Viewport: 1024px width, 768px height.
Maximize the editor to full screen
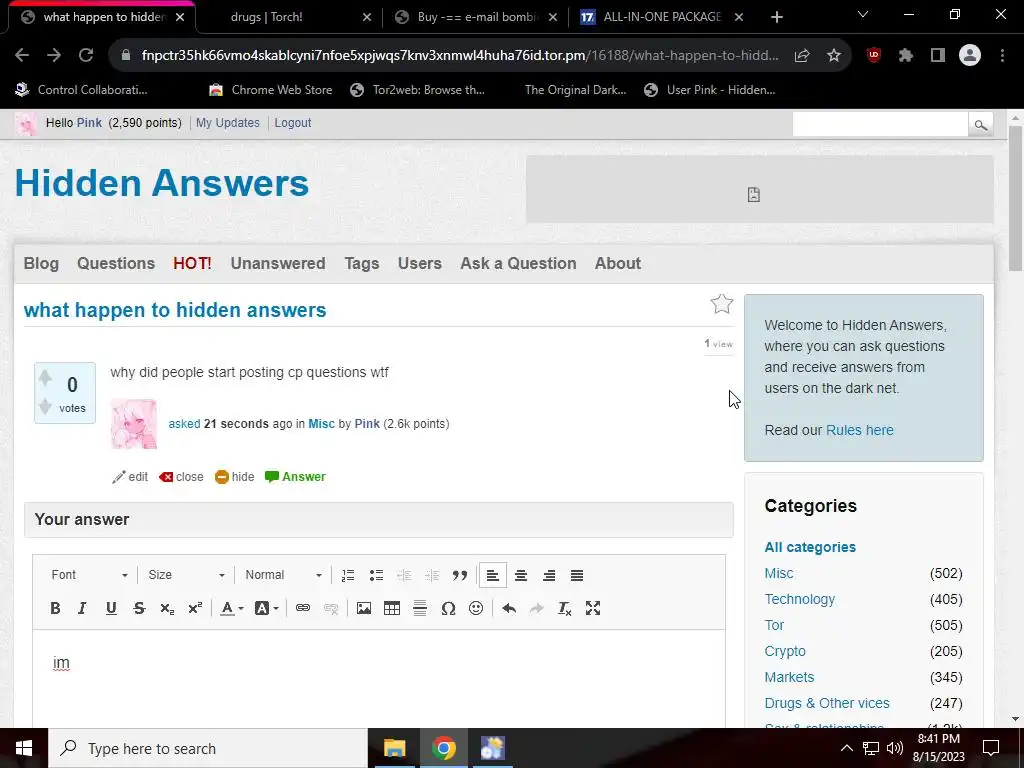(x=593, y=609)
